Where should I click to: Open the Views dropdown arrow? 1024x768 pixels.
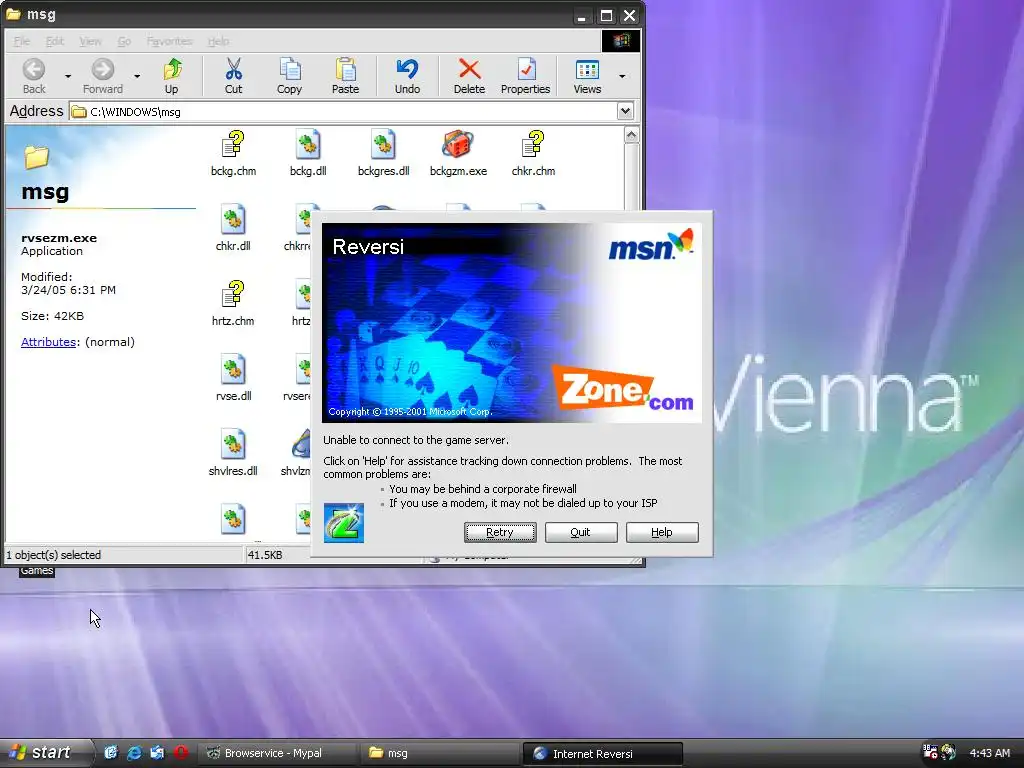coord(622,76)
